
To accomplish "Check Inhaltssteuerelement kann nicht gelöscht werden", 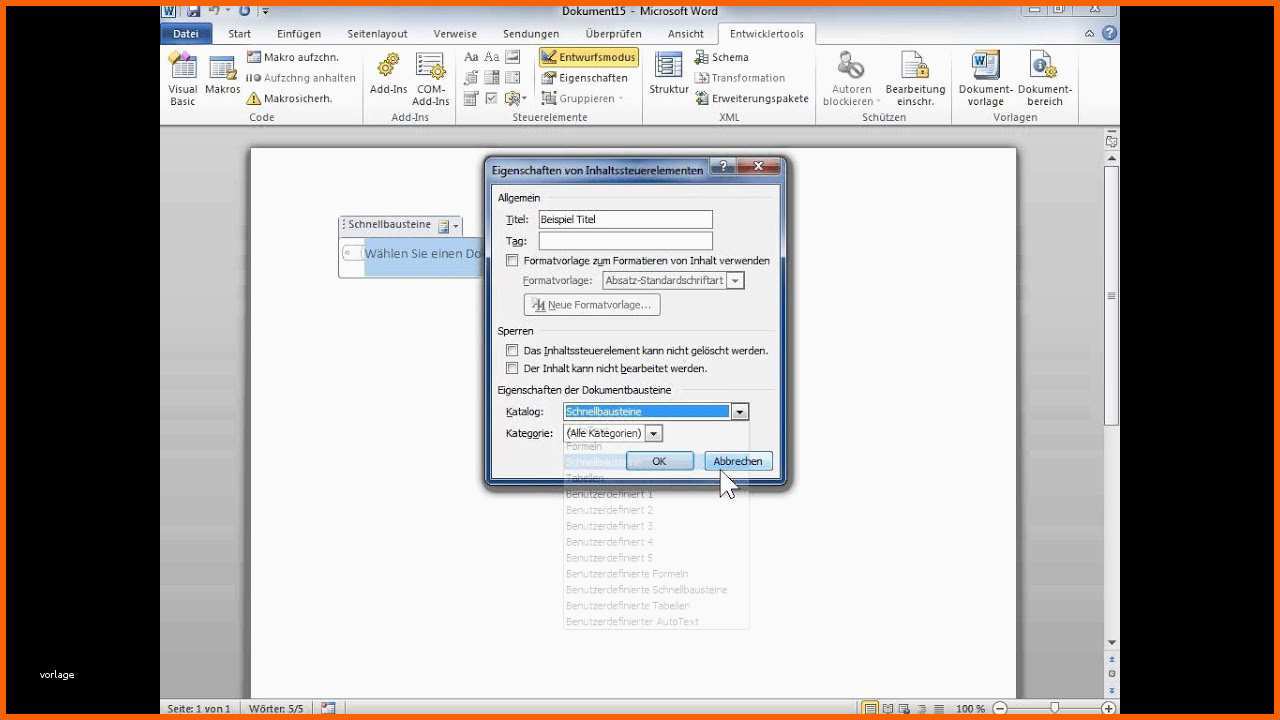I will 512,350.
